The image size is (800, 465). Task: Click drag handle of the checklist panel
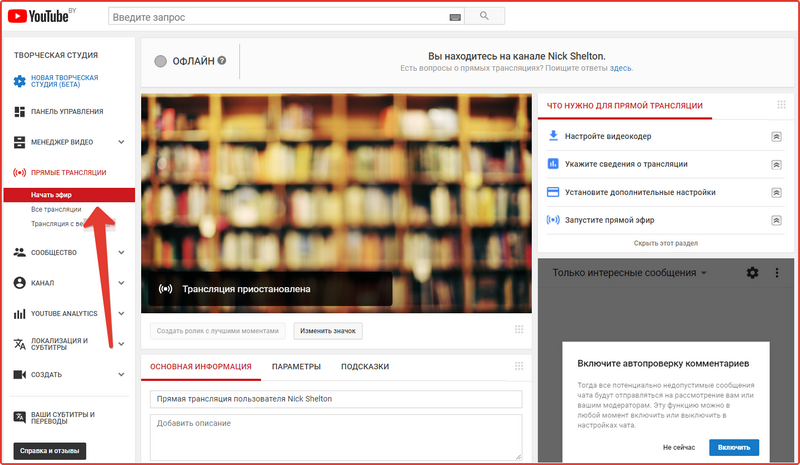(781, 105)
